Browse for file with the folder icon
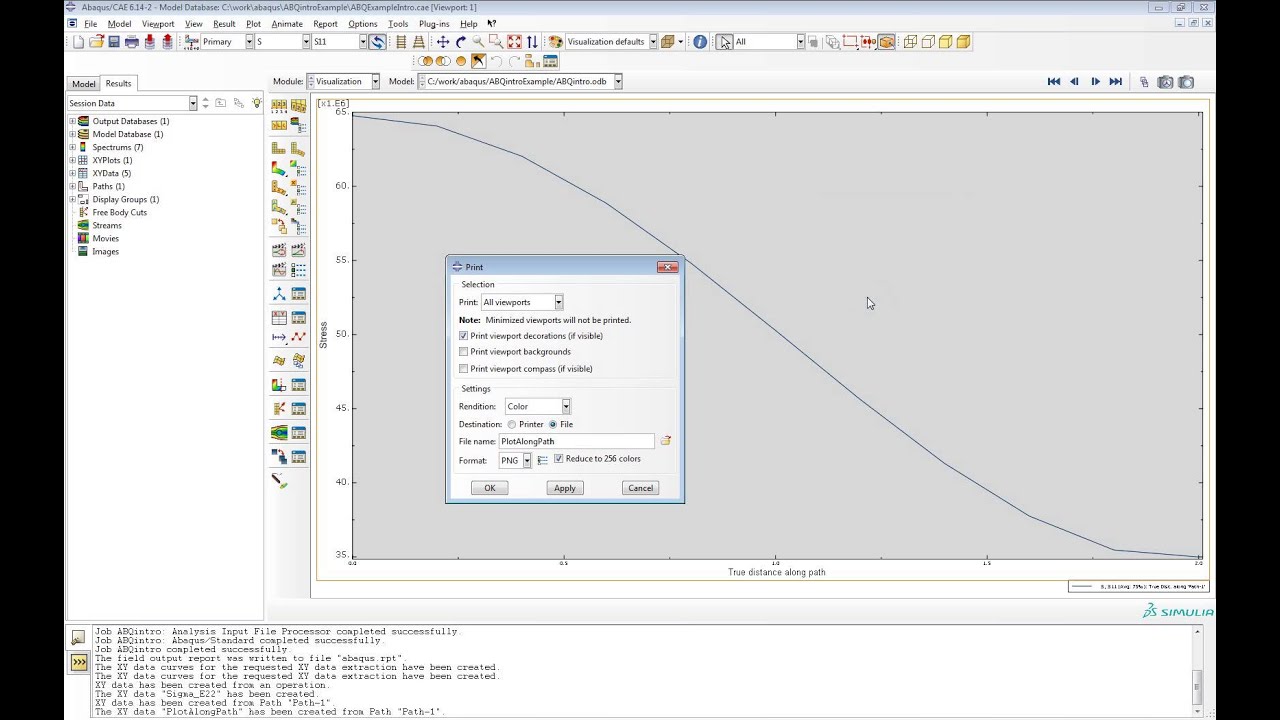 tap(665, 441)
